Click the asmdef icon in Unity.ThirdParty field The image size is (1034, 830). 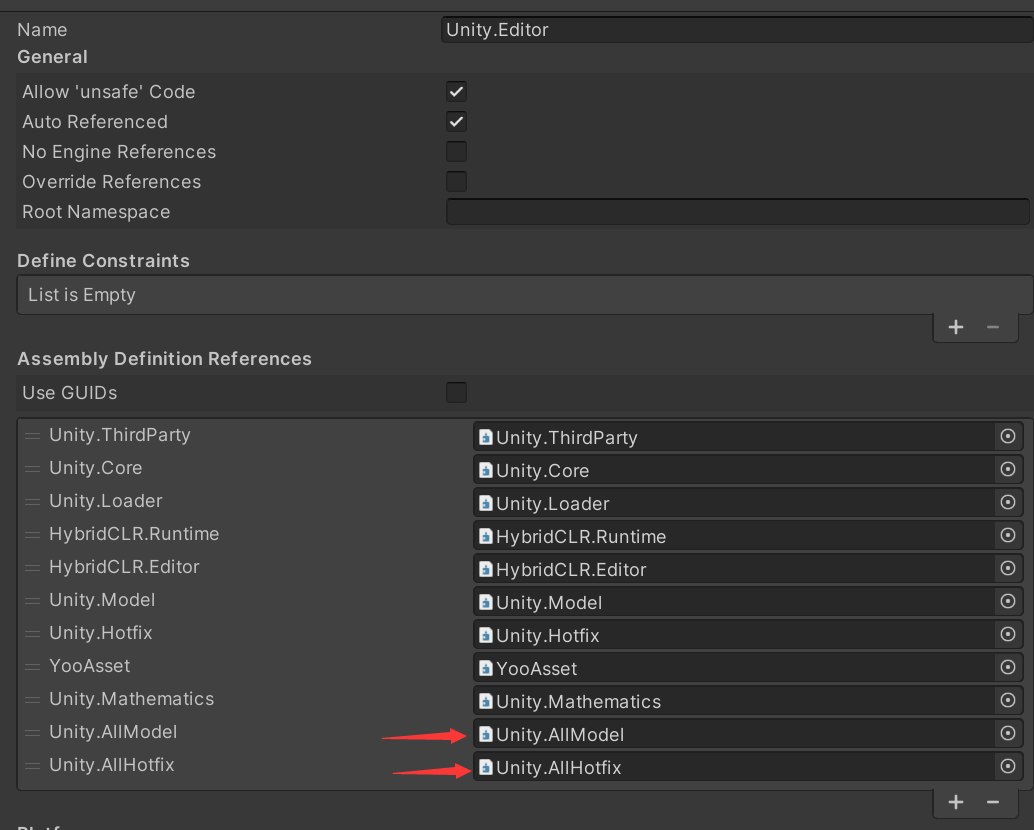[486, 437]
